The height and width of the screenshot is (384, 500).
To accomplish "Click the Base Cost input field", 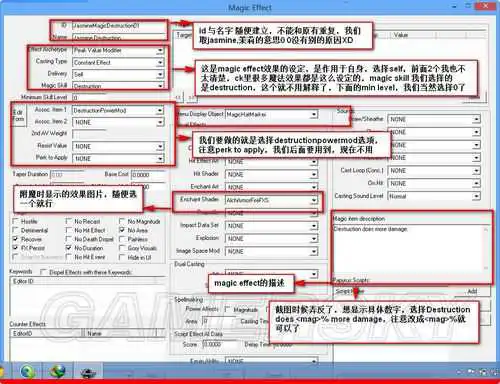I will pos(148,175).
